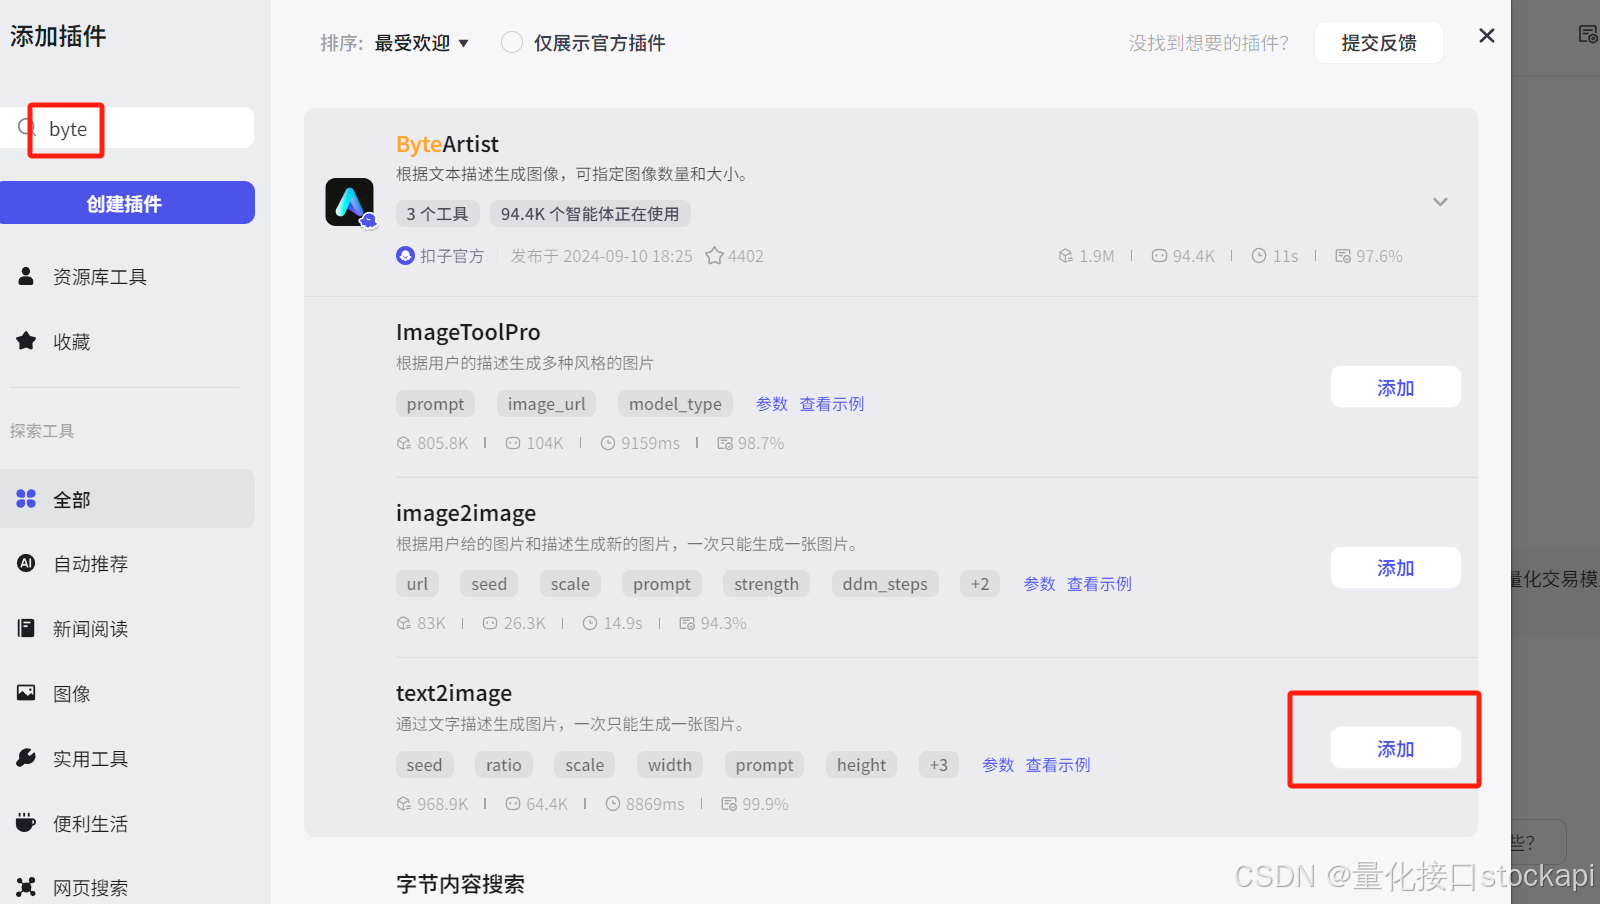1600x904 pixels.
Task: Click the 全部 grid icon
Action: [x=26, y=498]
